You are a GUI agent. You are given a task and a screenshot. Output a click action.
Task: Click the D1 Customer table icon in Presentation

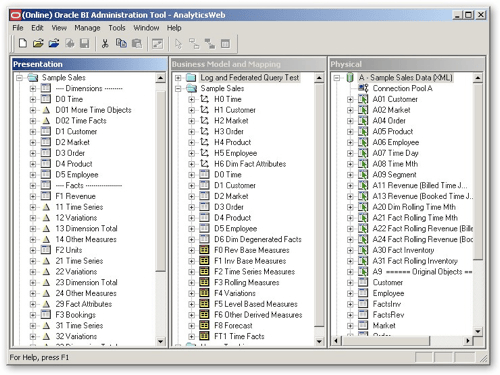click(46, 131)
